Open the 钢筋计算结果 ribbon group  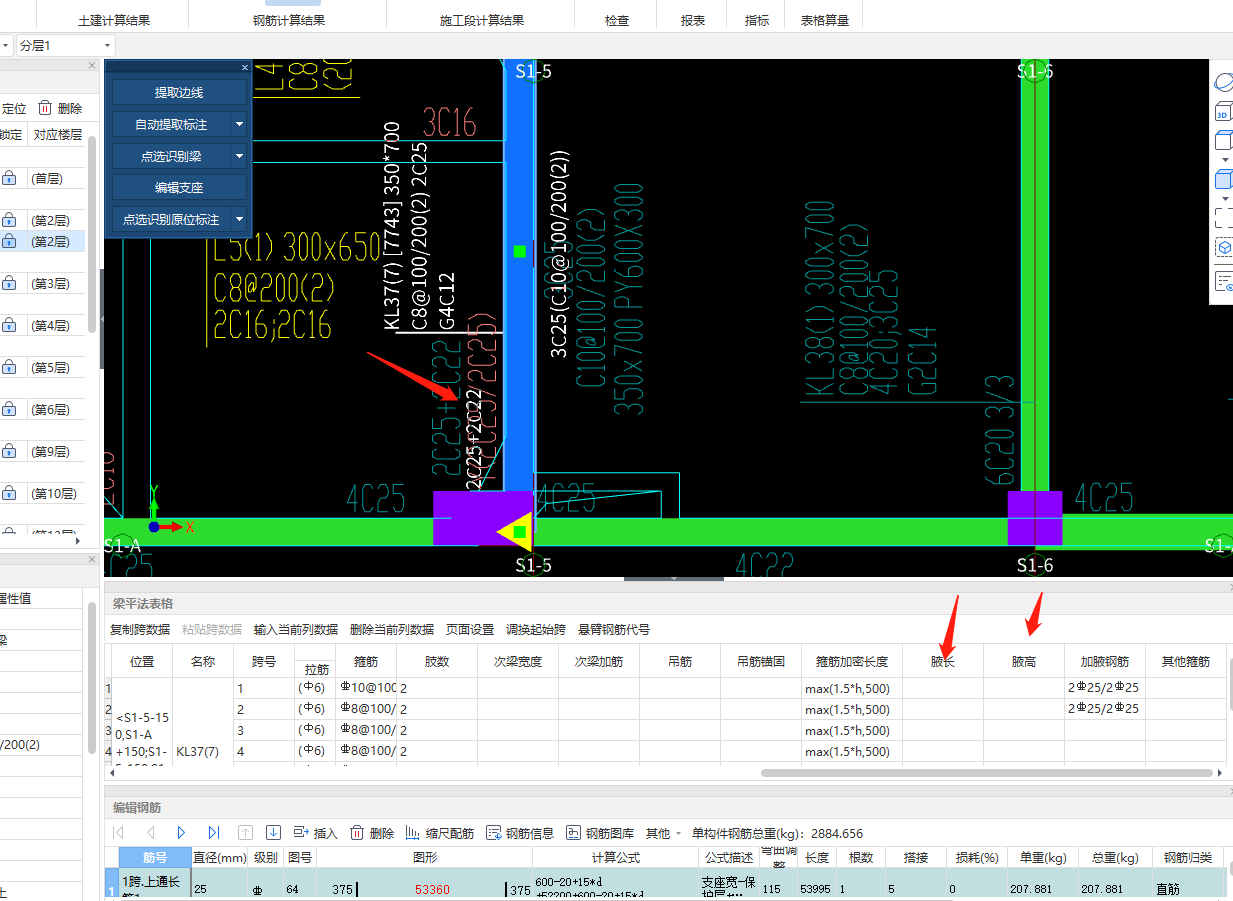click(289, 20)
